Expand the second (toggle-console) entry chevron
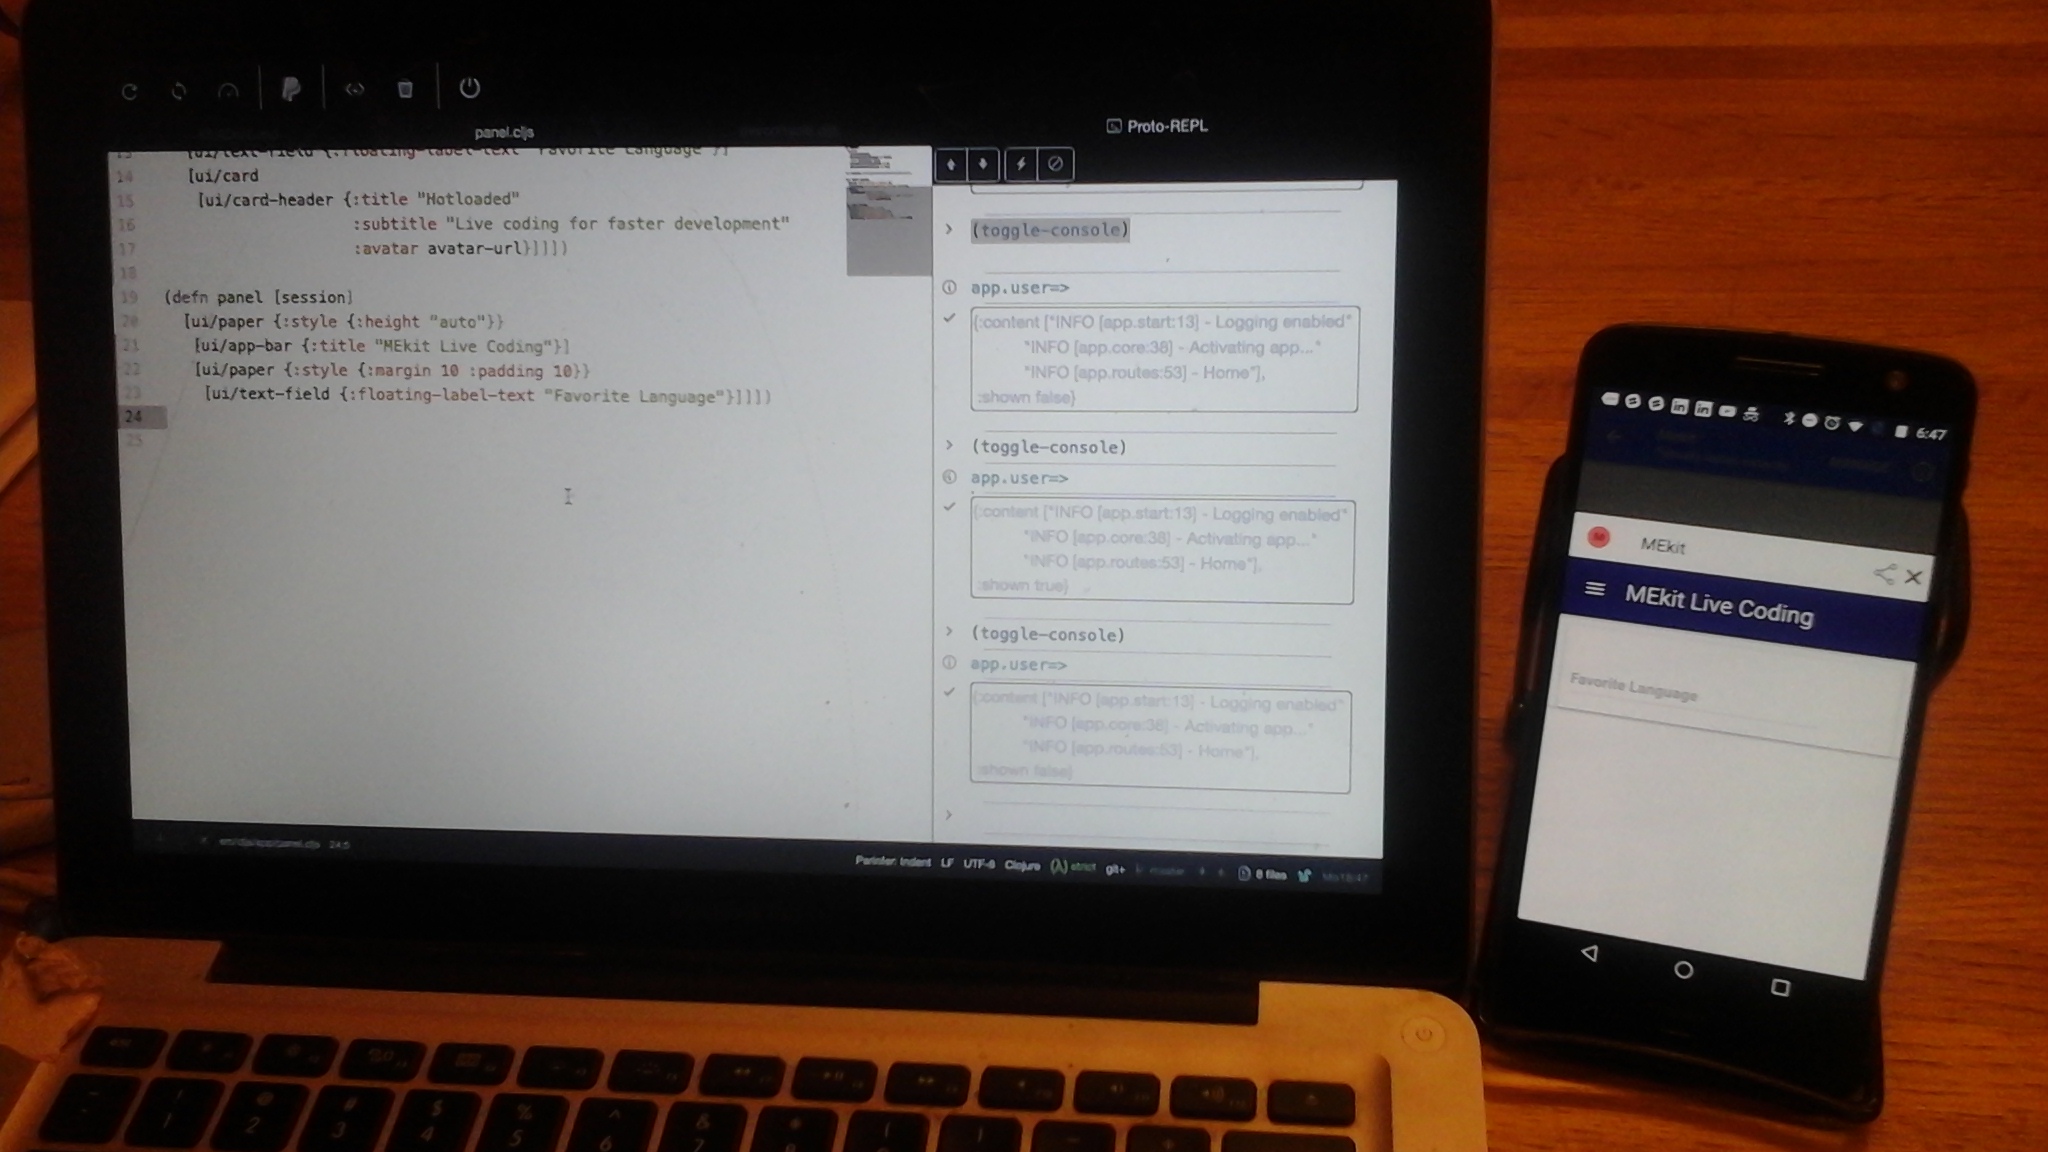Screen dimensions: 2048x1152 [x=949, y=445]
